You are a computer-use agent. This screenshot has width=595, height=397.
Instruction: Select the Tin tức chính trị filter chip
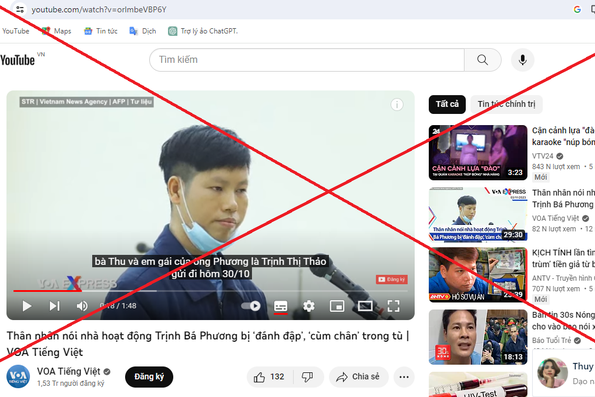[x=507, y=104]
